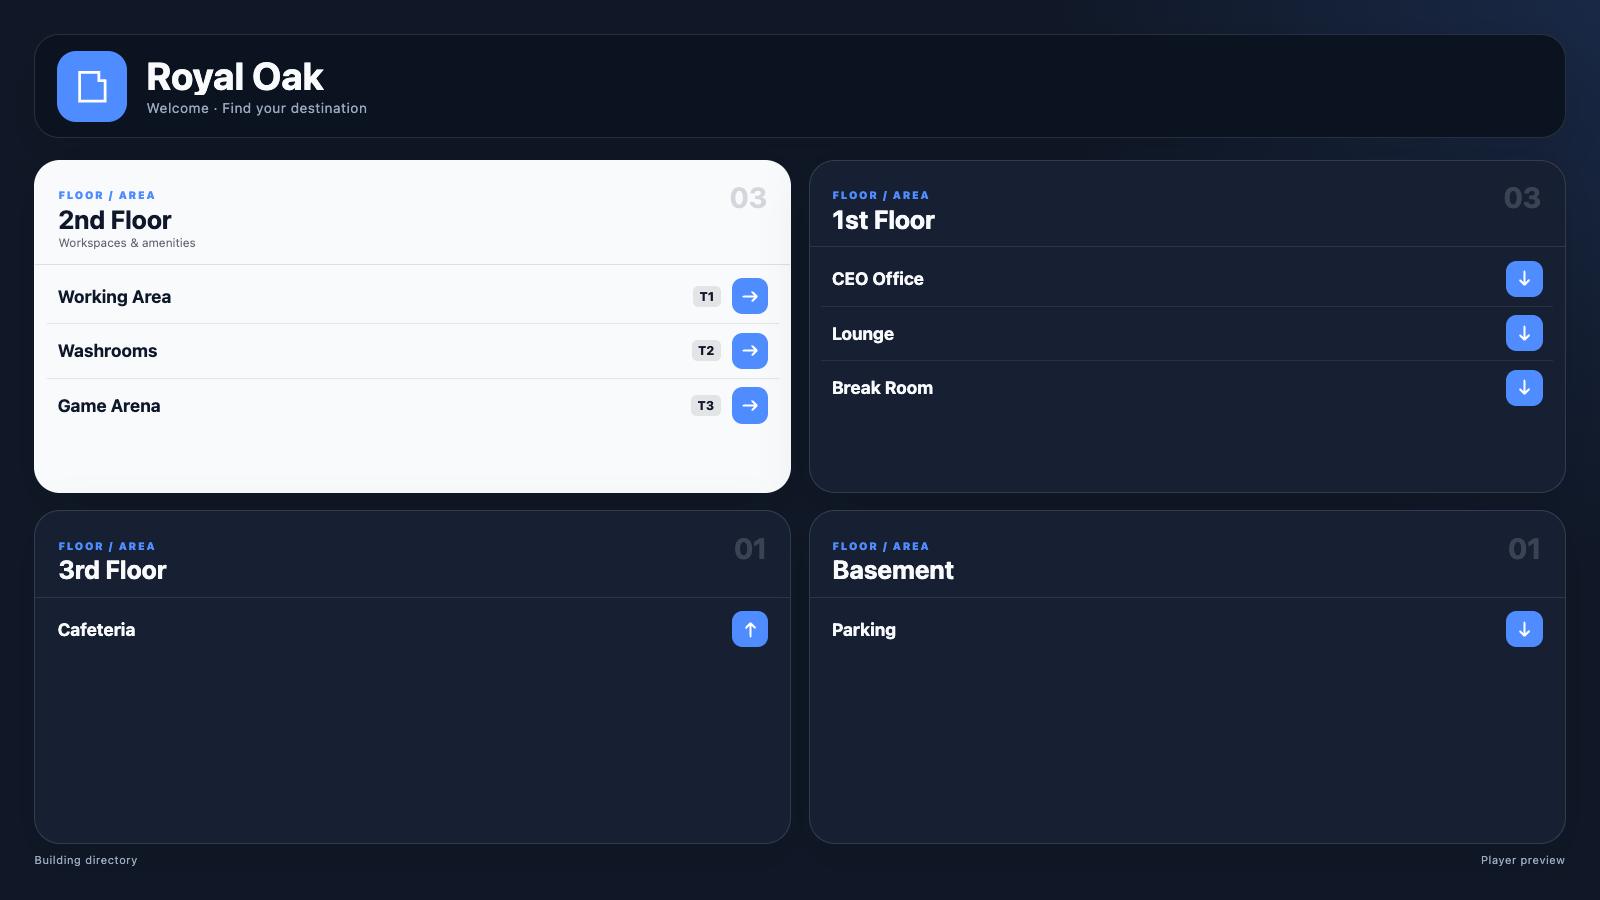Image resolution: width=1600 pixels, height=900 pixels.
Task: Click the right arrow for Washrooms
Action: [750, 351]
